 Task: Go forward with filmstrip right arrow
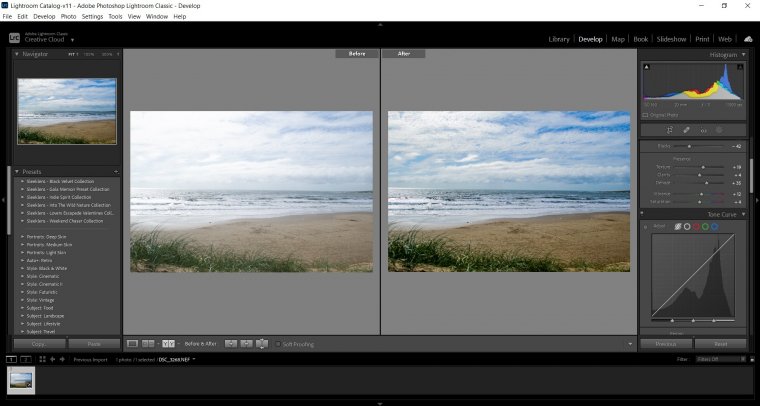pyautogui.click(x=62, y=359)
